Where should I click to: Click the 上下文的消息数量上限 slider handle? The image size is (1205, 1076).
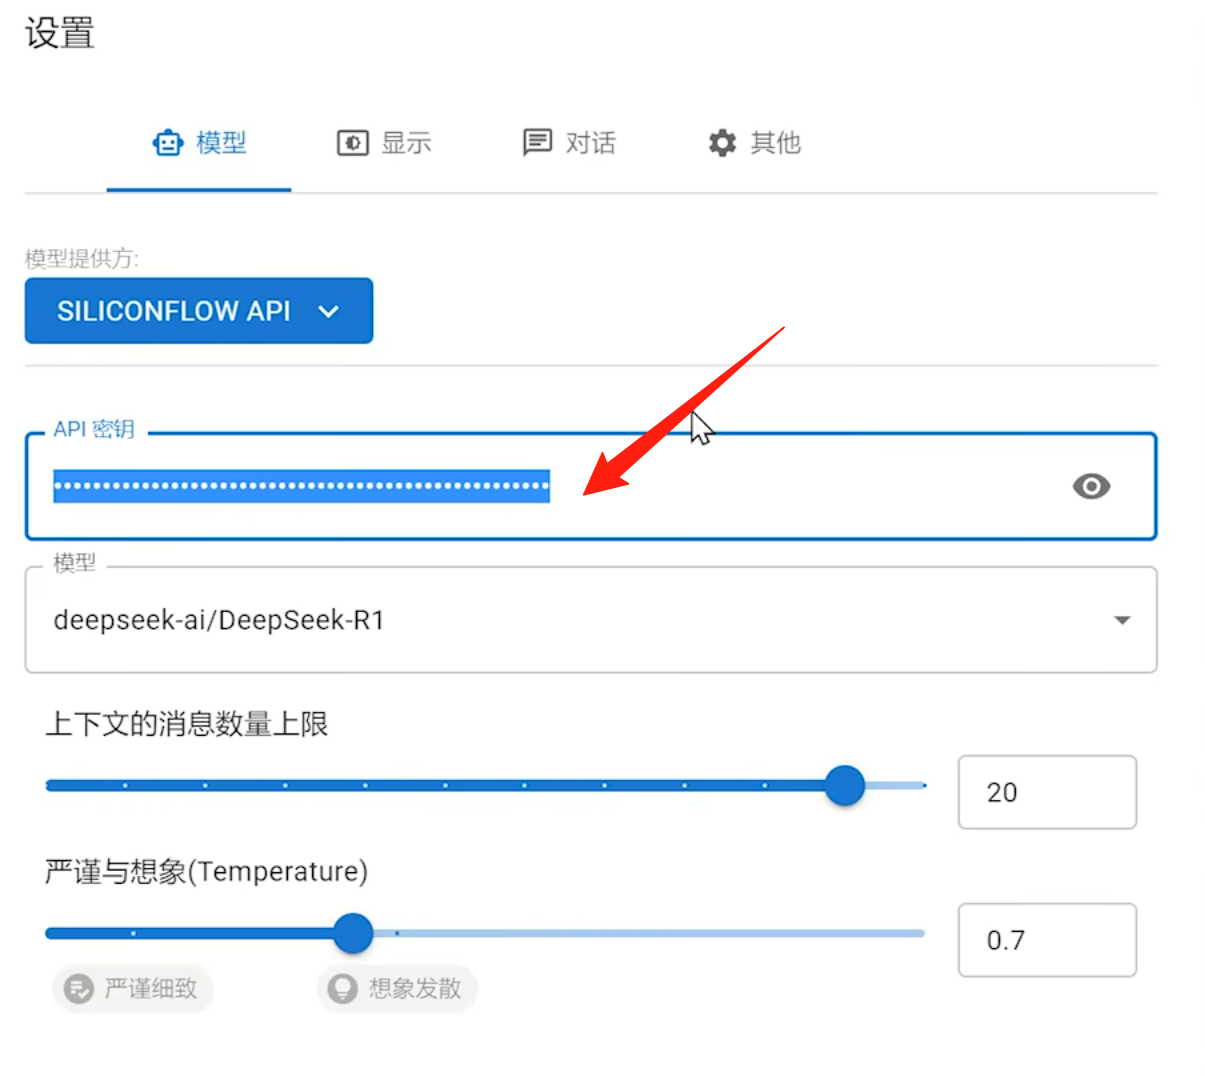[845, 786]
